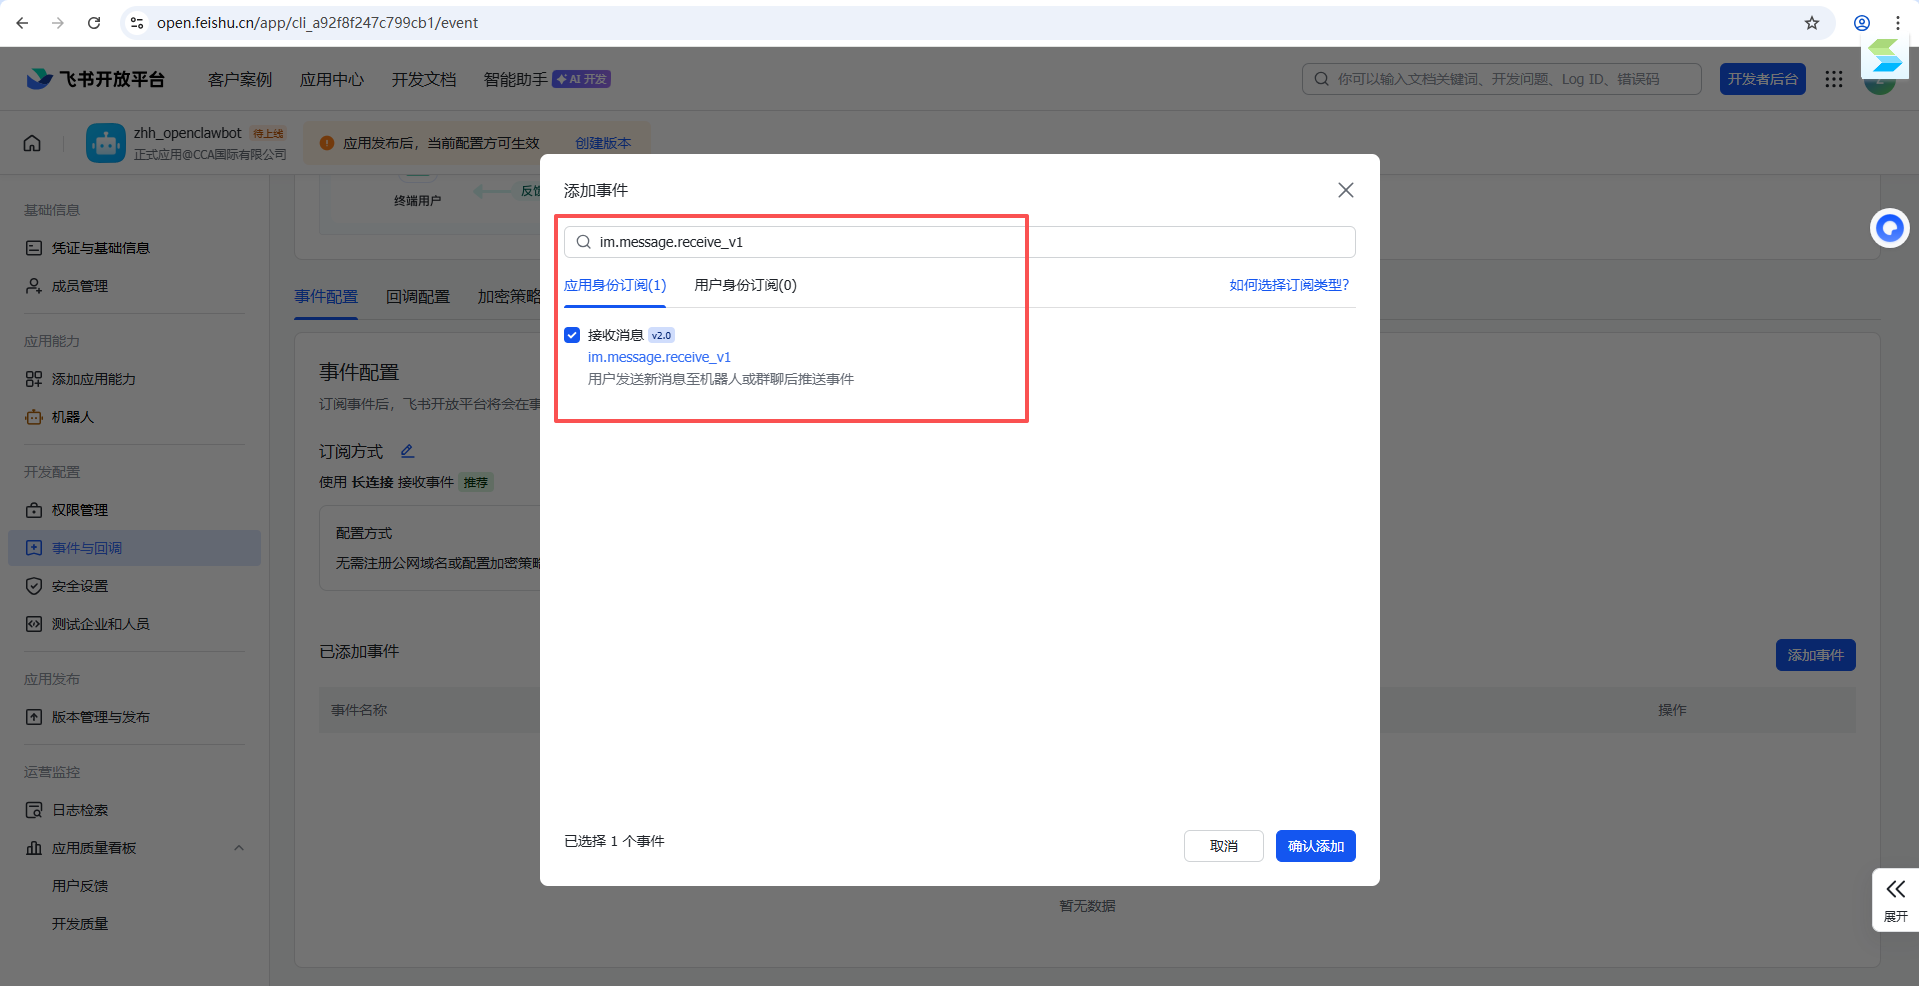Click the search magnifier icon in dialog
Image resolution: width=1919 pixels, height=986 pixels.
click(x=584, y=242)
